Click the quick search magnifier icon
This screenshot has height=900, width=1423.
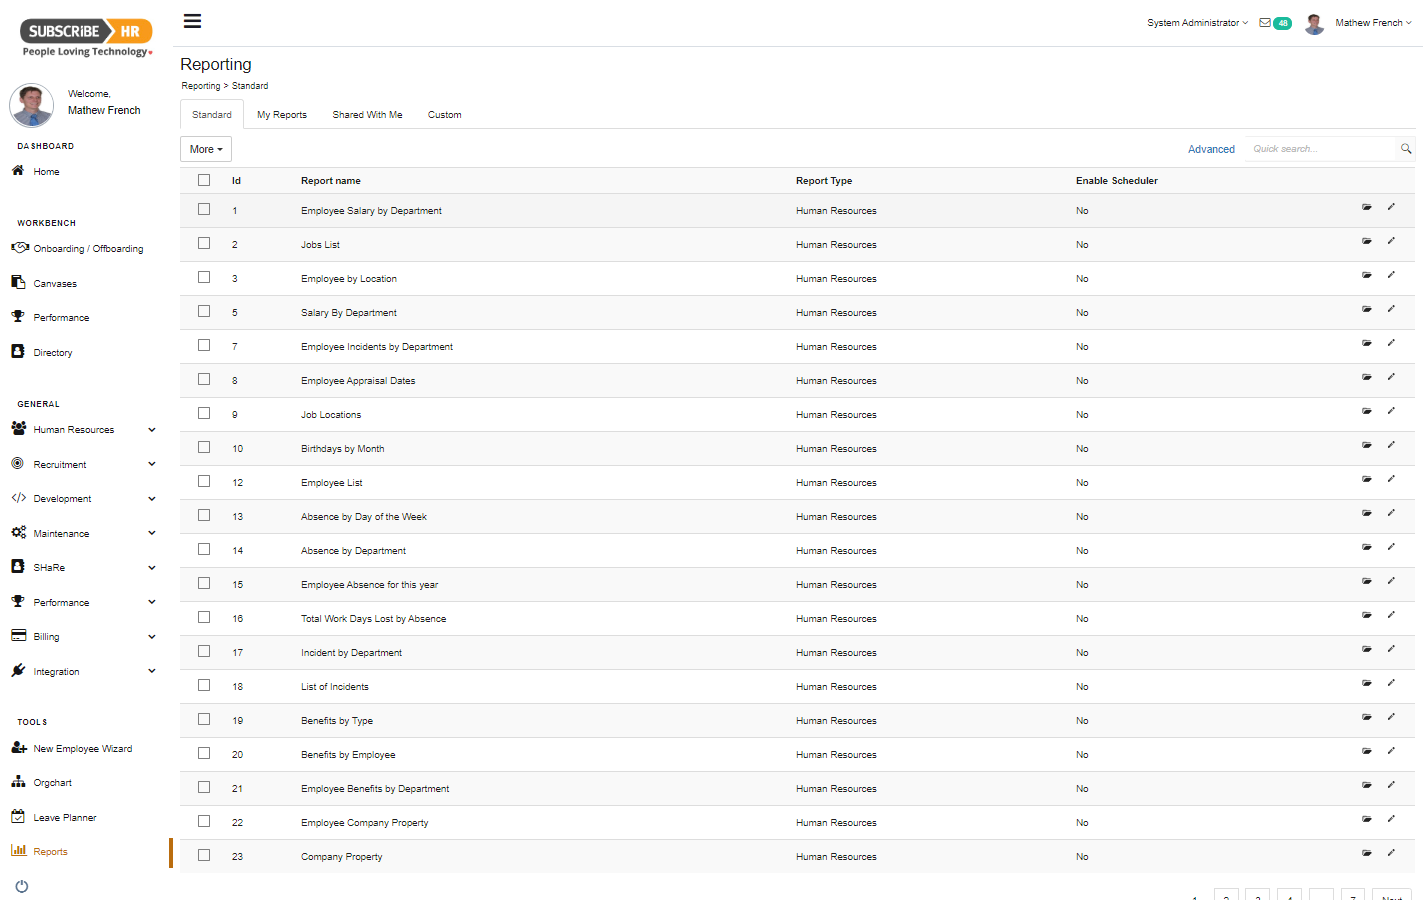1406,149
